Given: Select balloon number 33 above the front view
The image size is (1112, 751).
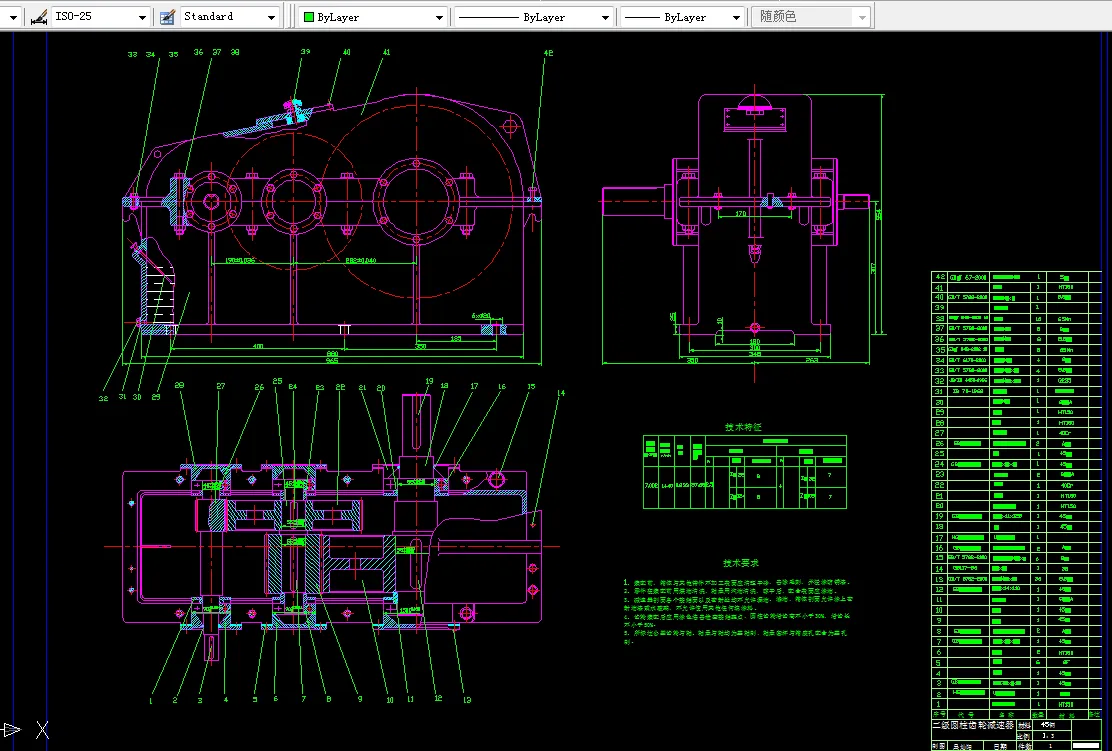Looking at the screenshot, I should tap(132, 54).
